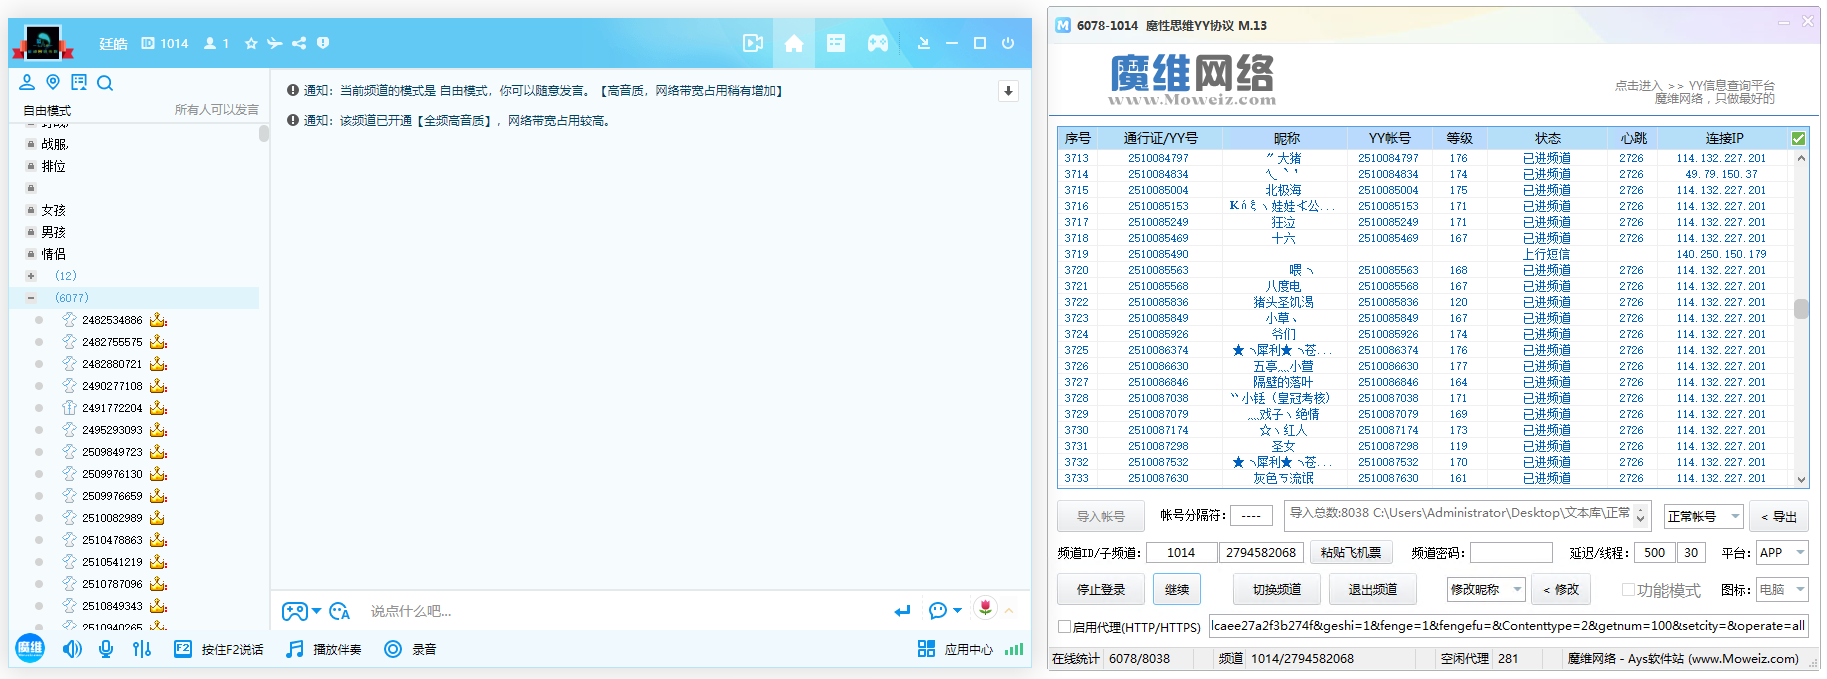Click the account table vertical scrollbar thumb
Viewport: 1827px width, 679px height.
click(1801, 309)
